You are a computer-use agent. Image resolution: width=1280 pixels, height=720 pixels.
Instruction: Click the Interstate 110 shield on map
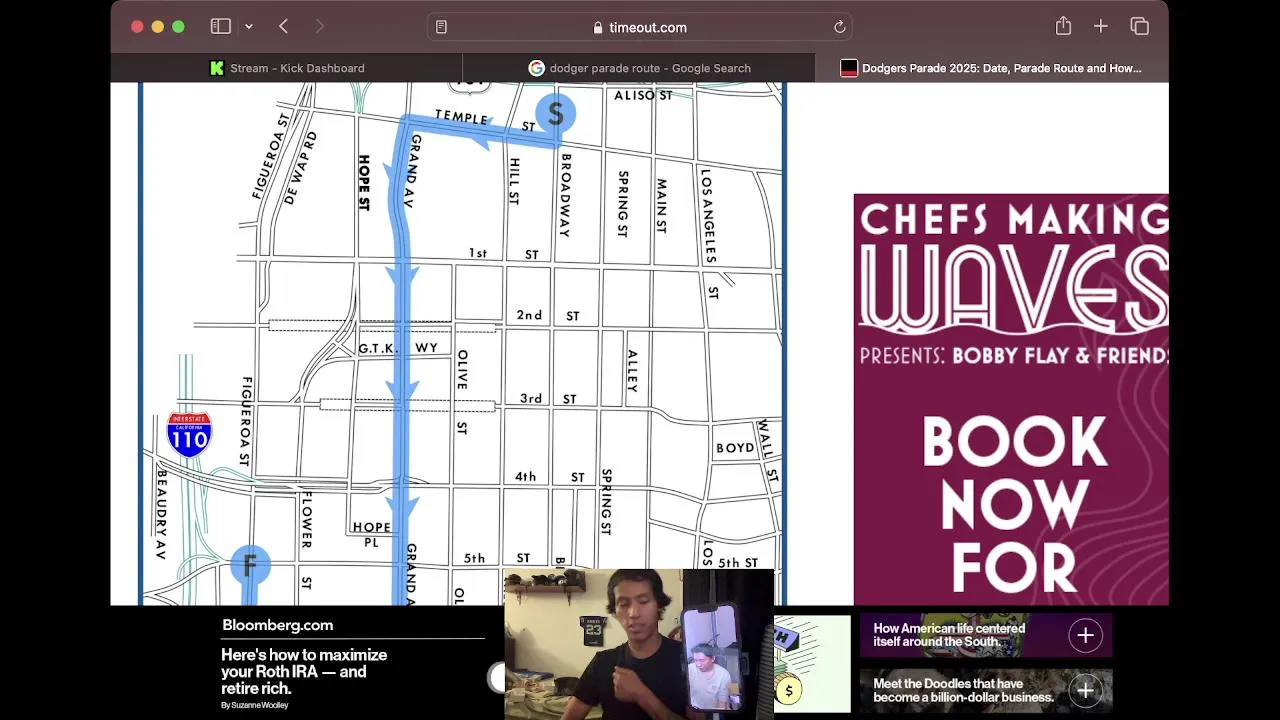[x=189, y=435]
